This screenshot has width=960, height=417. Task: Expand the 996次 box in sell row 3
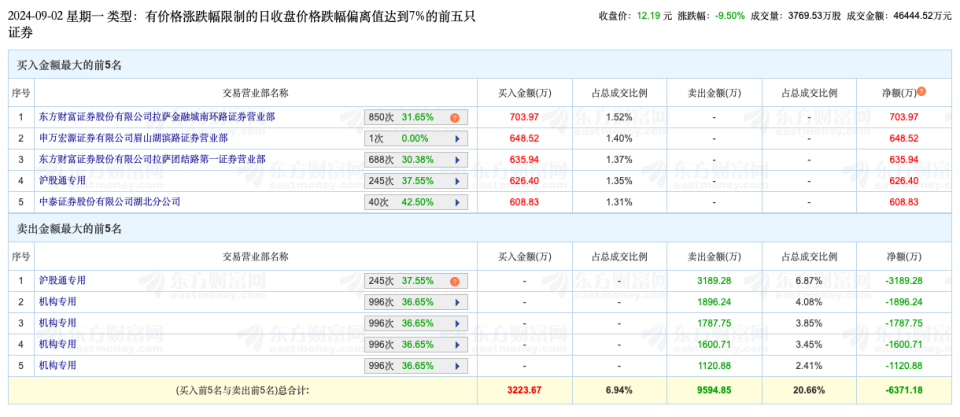(x=416, y=323)
